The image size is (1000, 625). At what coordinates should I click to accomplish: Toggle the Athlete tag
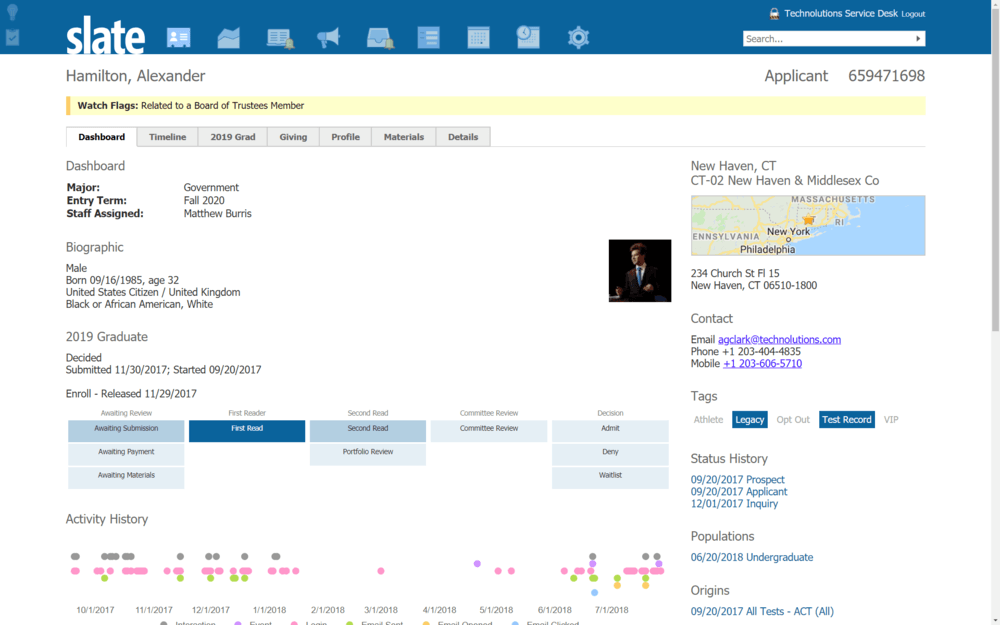pos(708,420)
